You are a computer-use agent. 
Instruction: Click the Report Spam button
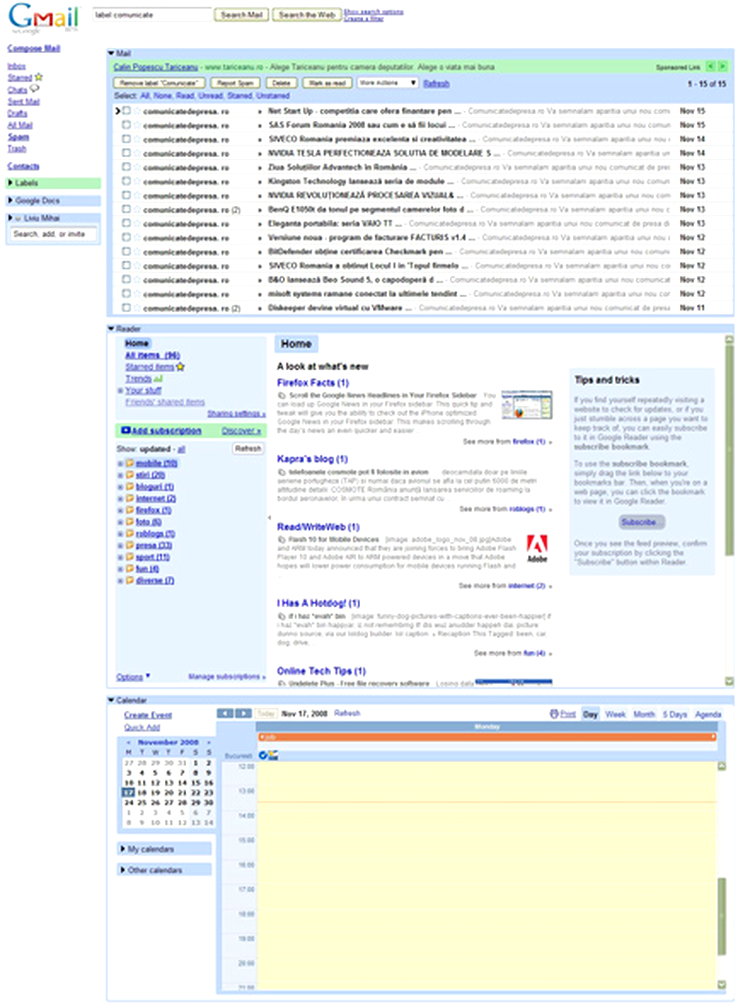pos(235,83)
